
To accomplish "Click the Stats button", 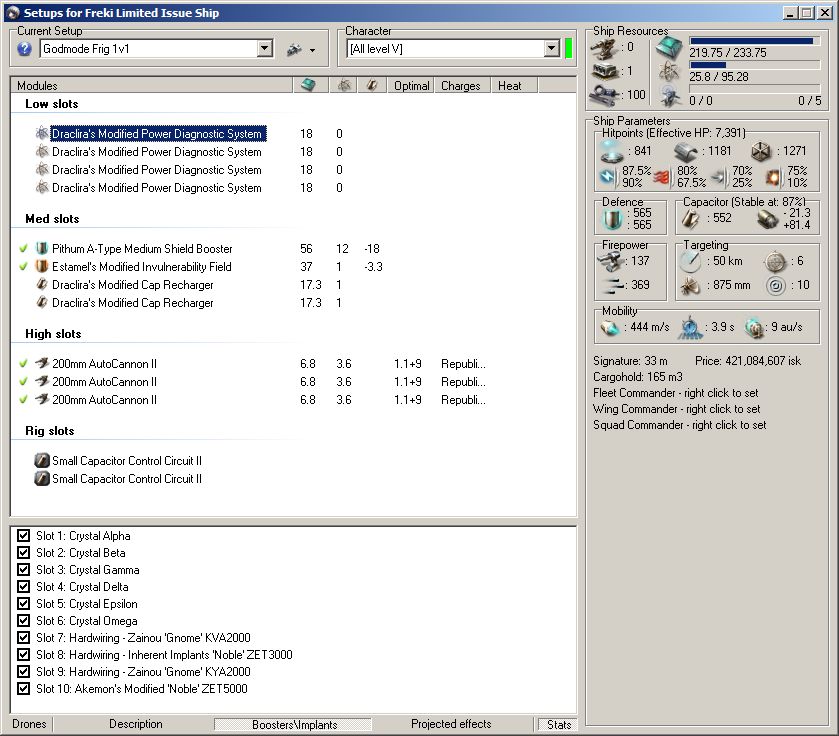I will [559, 724].
